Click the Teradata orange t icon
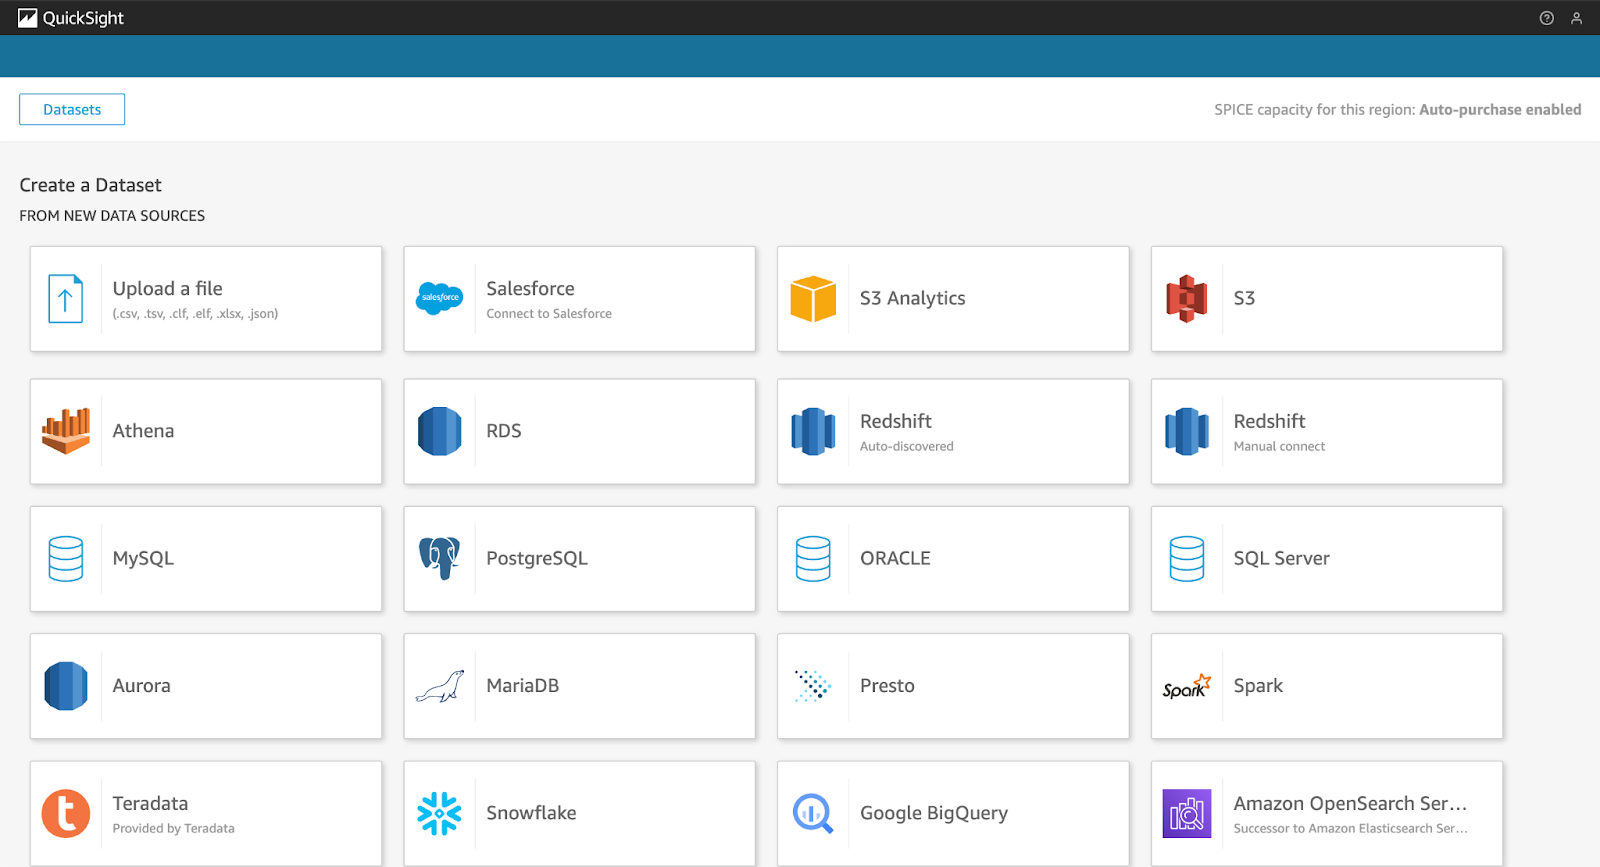 [x=66, y=813]
